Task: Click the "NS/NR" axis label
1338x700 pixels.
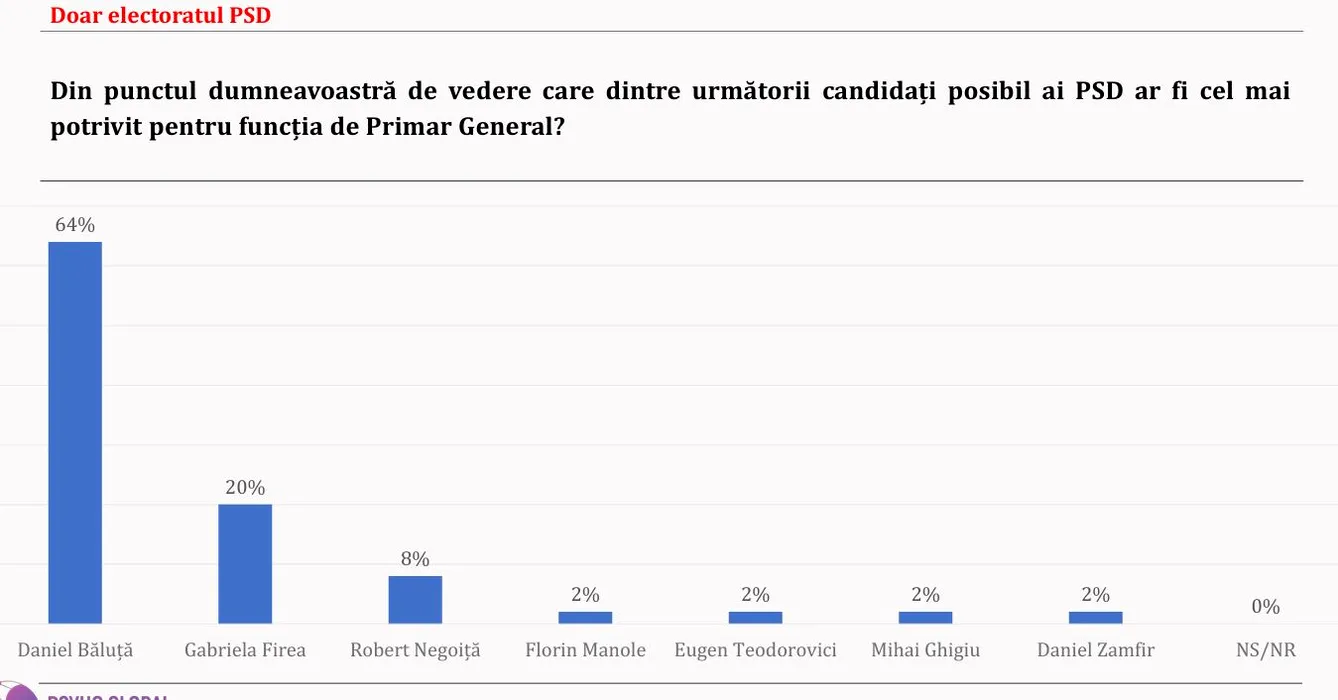Action: 1265,650
